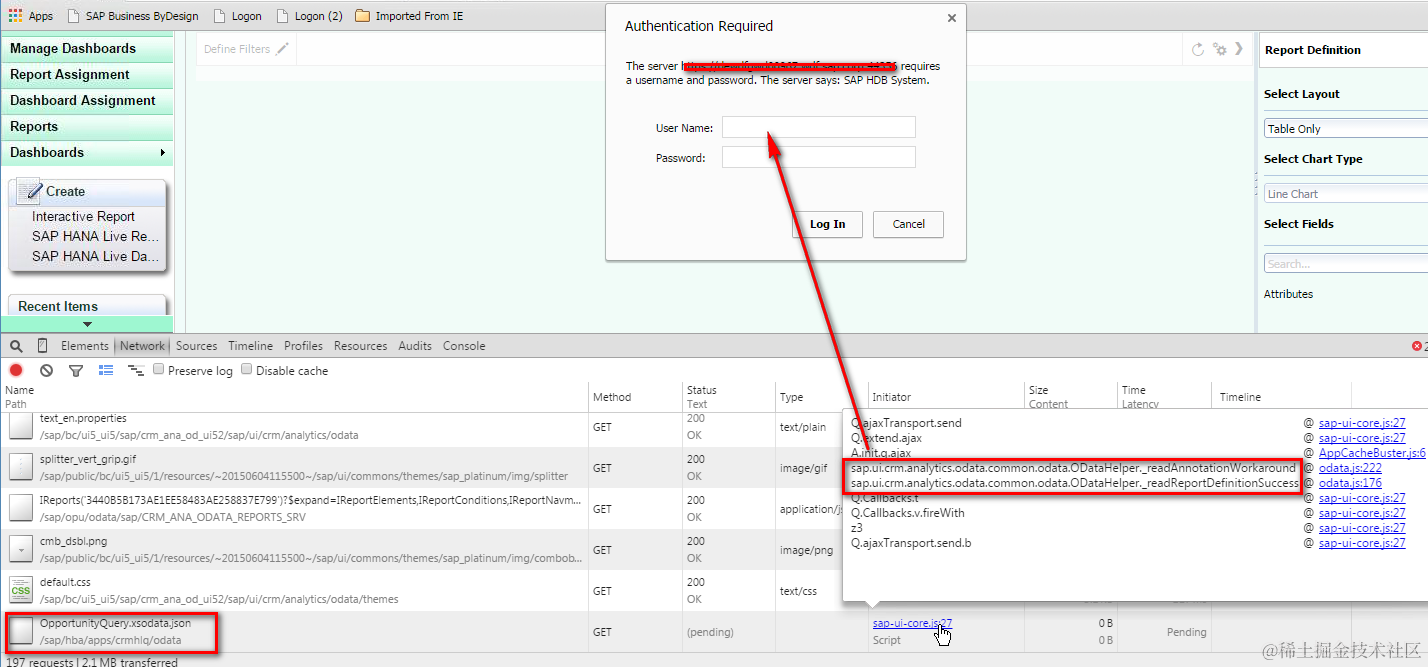Toggle the overview waterfall icon
The image size is (1428, 667).
point(136,371)
